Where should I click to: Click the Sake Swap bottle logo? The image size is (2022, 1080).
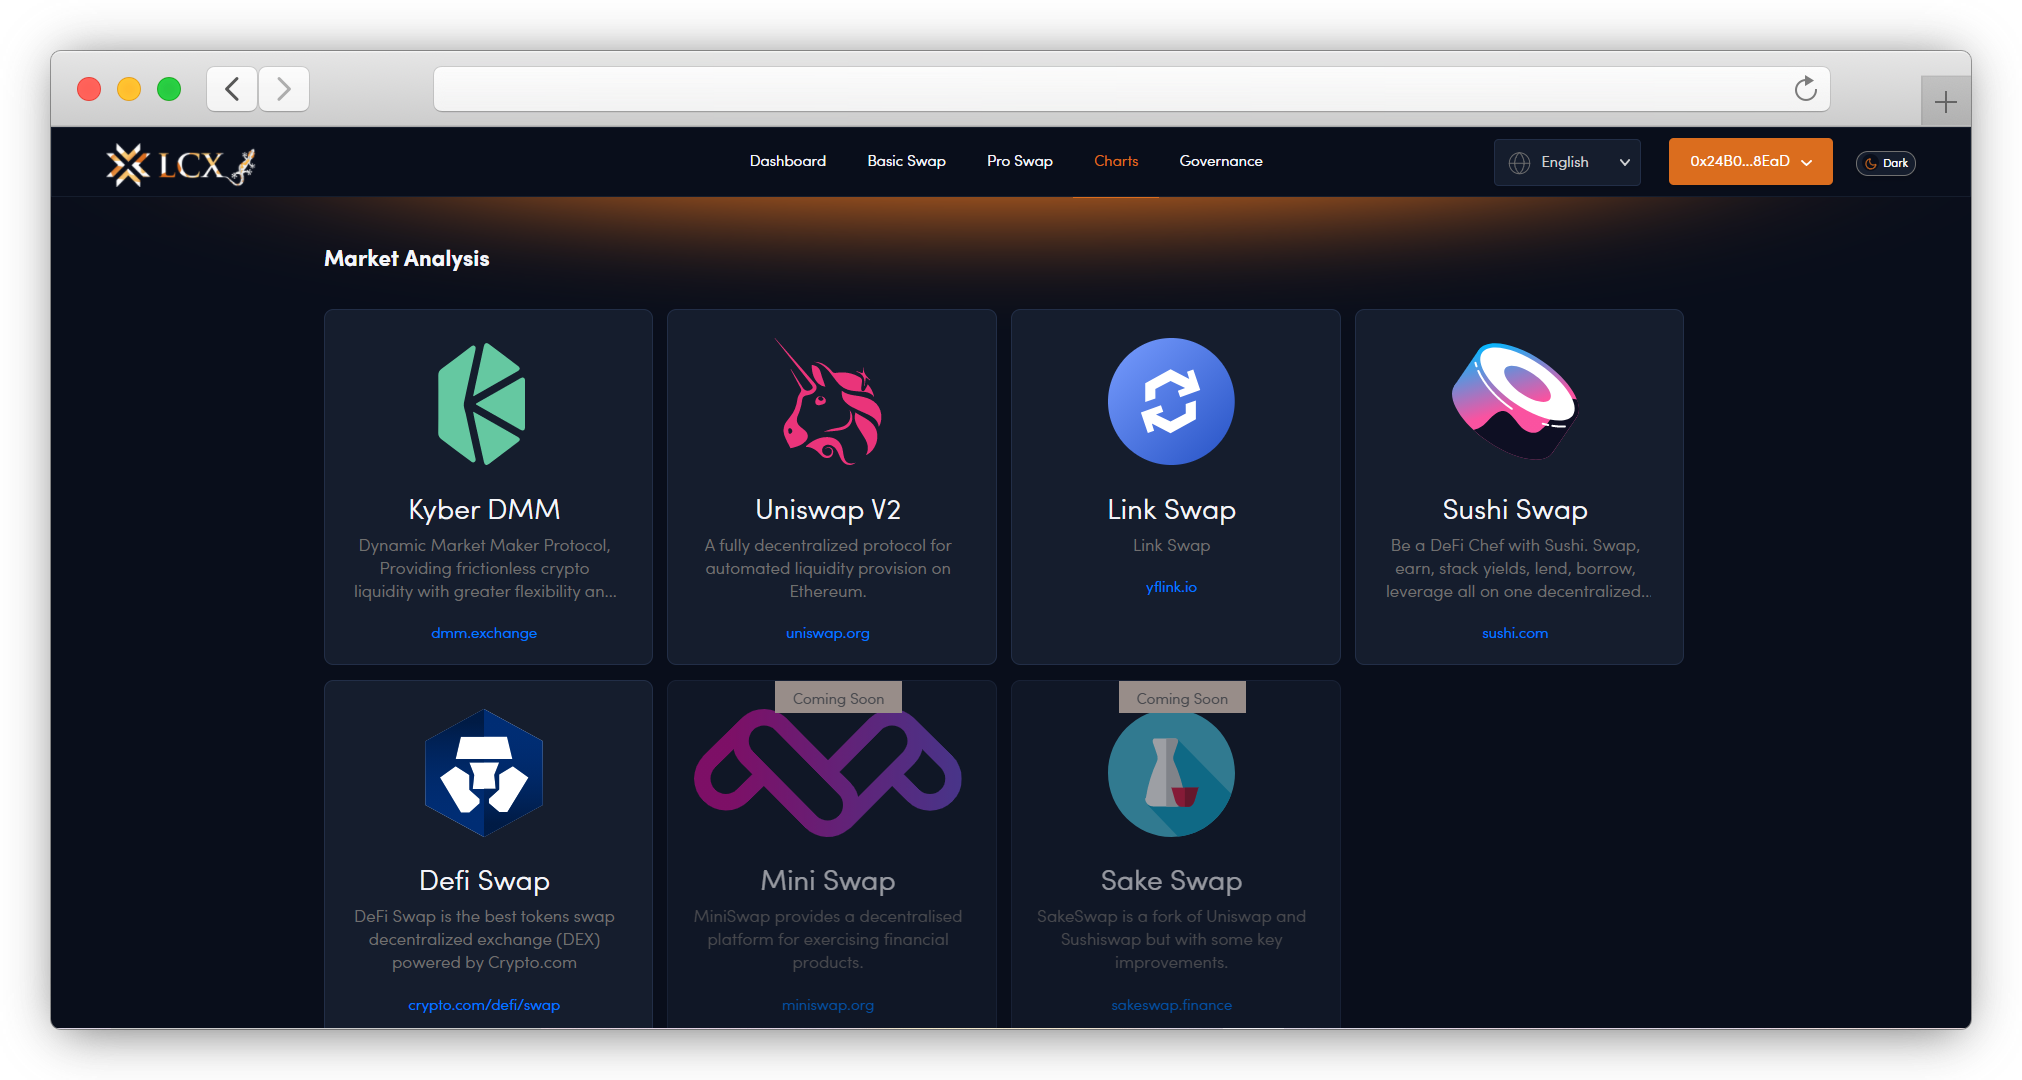1171,773
